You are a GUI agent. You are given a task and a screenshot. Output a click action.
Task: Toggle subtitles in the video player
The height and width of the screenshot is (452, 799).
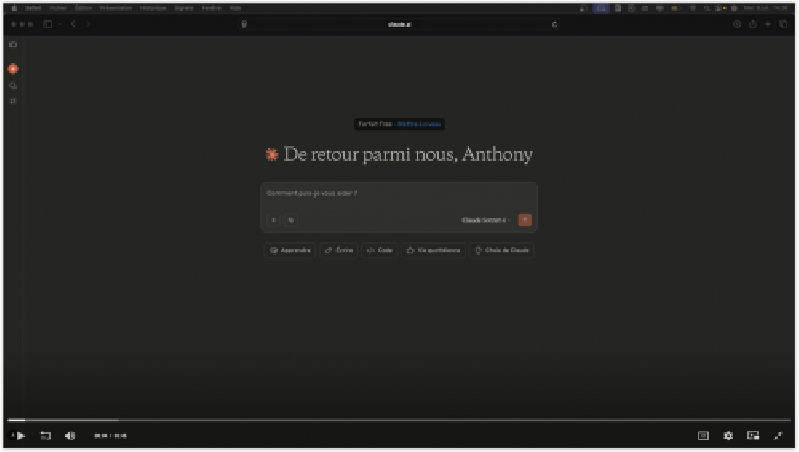(x=703, y=436)
